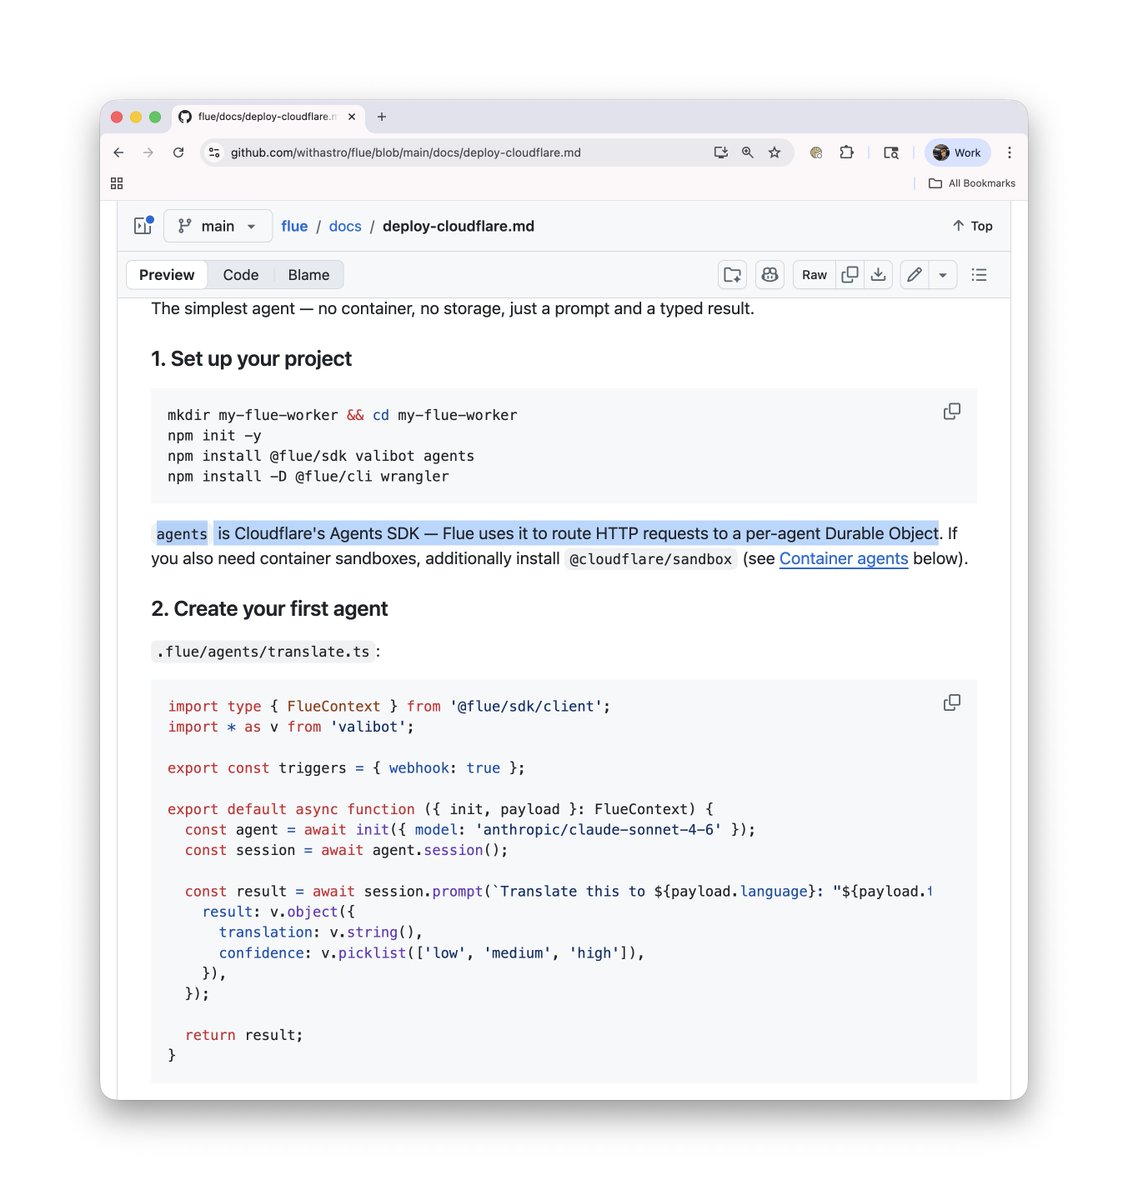
Task: Open Work profile menu
Action: coord(957,153)
